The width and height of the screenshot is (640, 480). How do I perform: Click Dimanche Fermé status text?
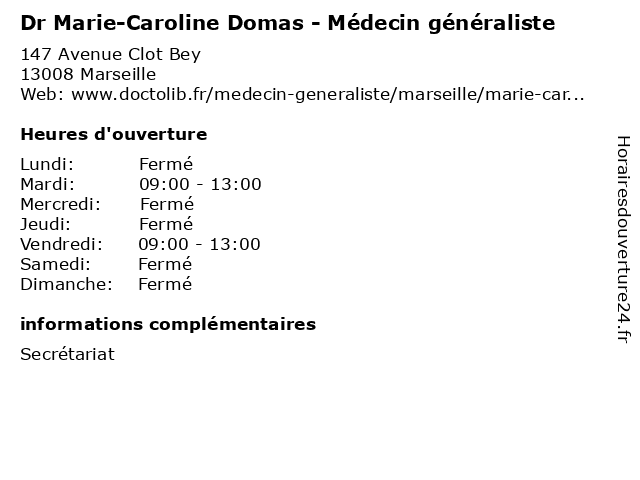point(165,284)
